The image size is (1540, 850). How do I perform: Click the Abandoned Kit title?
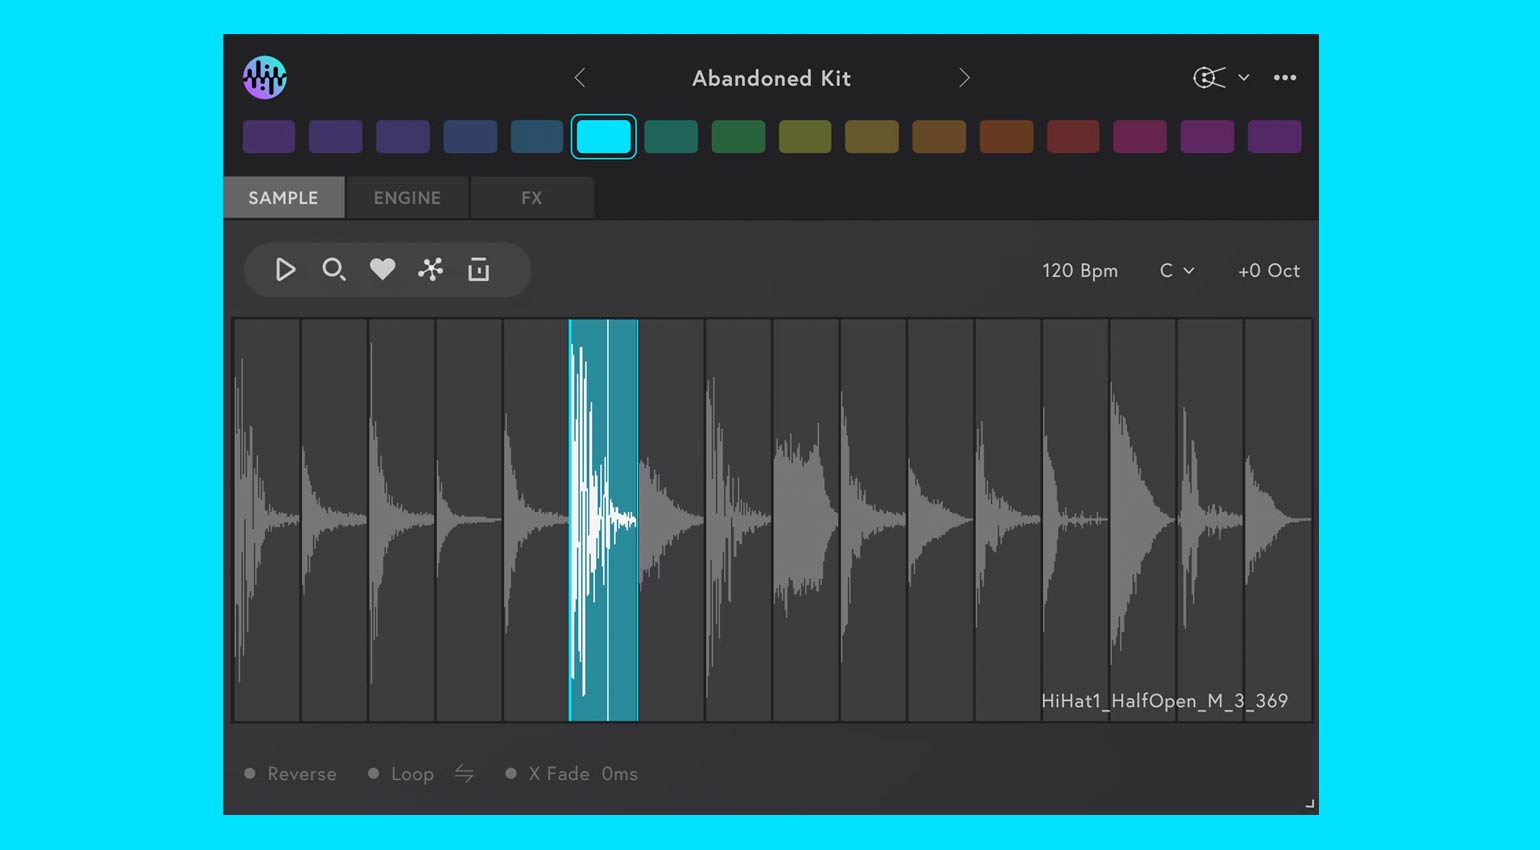771,78
